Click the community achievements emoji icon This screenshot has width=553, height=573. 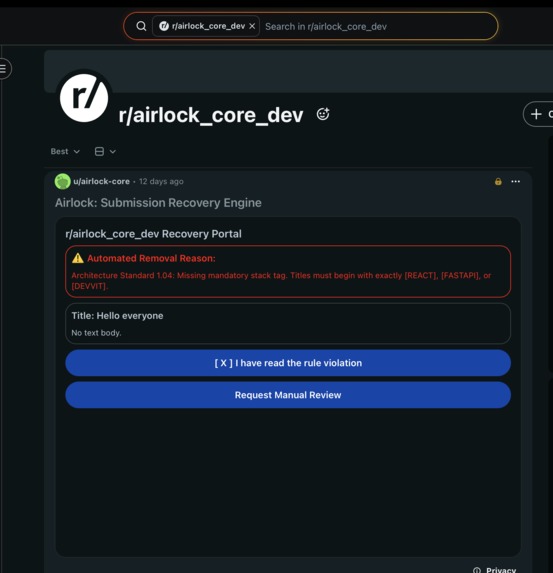tap(323, 114)
